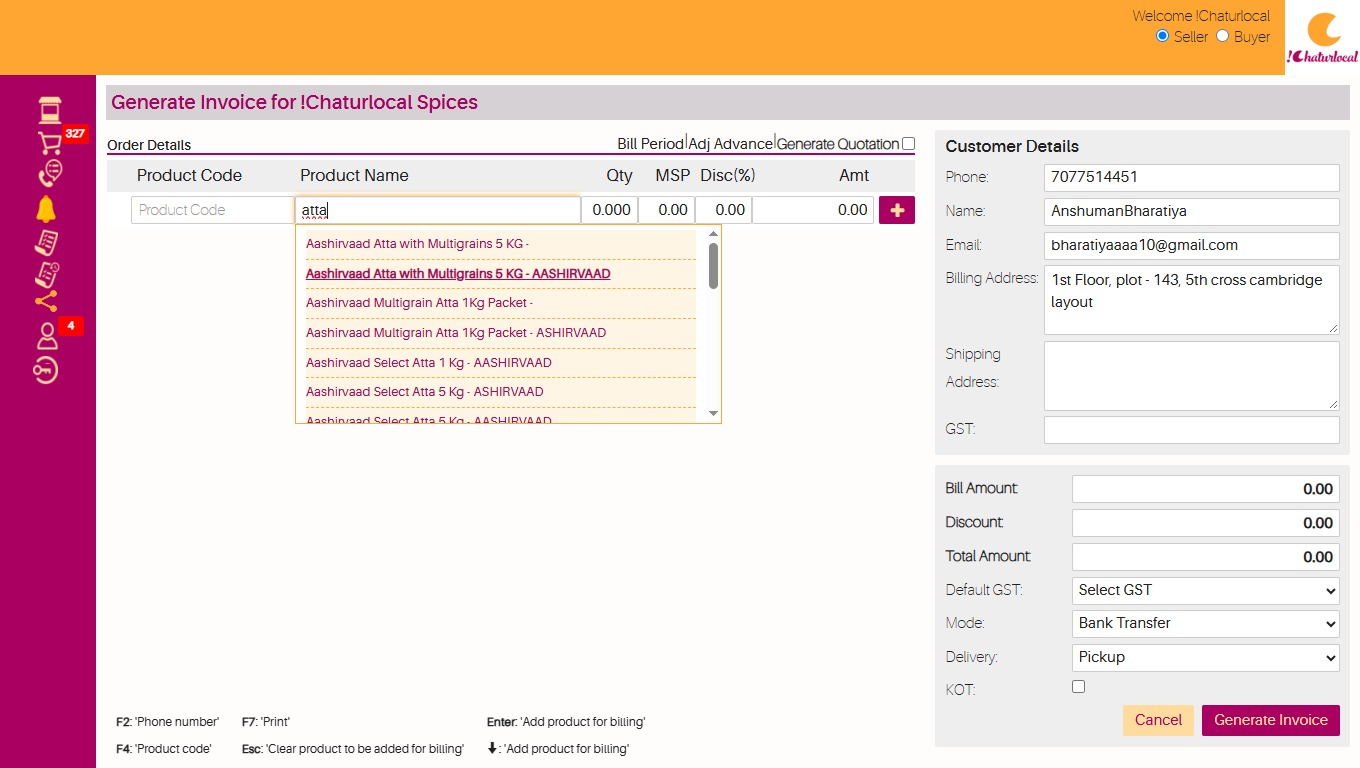Click the Qty input field
Viewport: 1360px width, 768px height.
click(x=610, y=210)
